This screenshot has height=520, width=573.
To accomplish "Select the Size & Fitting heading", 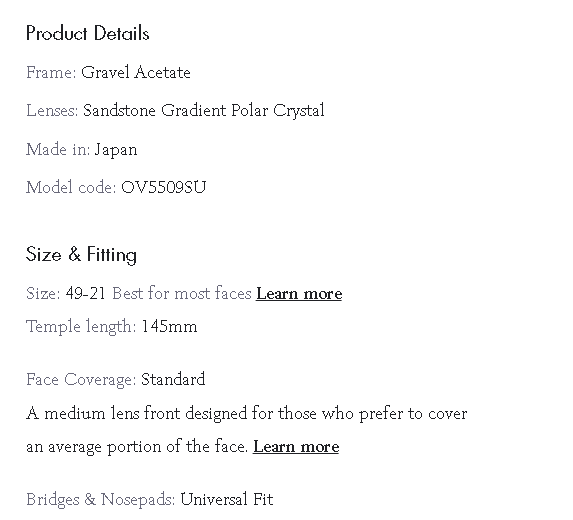I will 81,254.
